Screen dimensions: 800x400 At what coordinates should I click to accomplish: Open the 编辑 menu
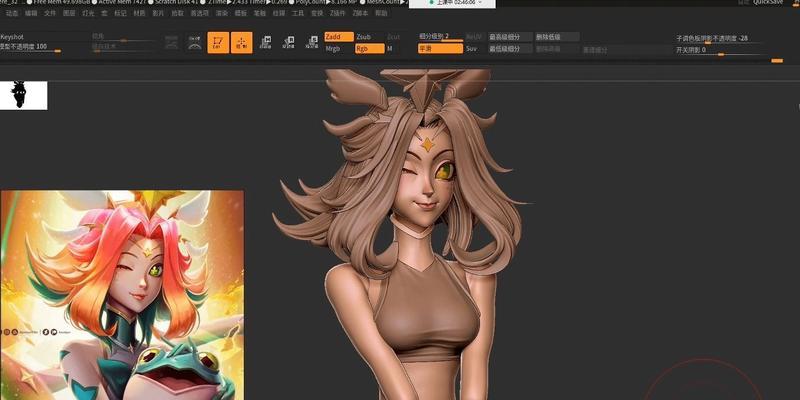coord(31,13)
